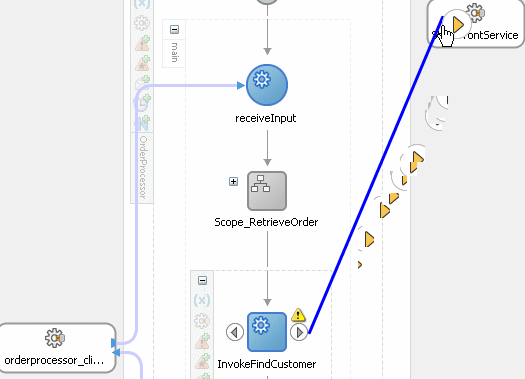This screenshot has height=379, width=525.
Task: Click the vertical main label
Action: [174, 52]
